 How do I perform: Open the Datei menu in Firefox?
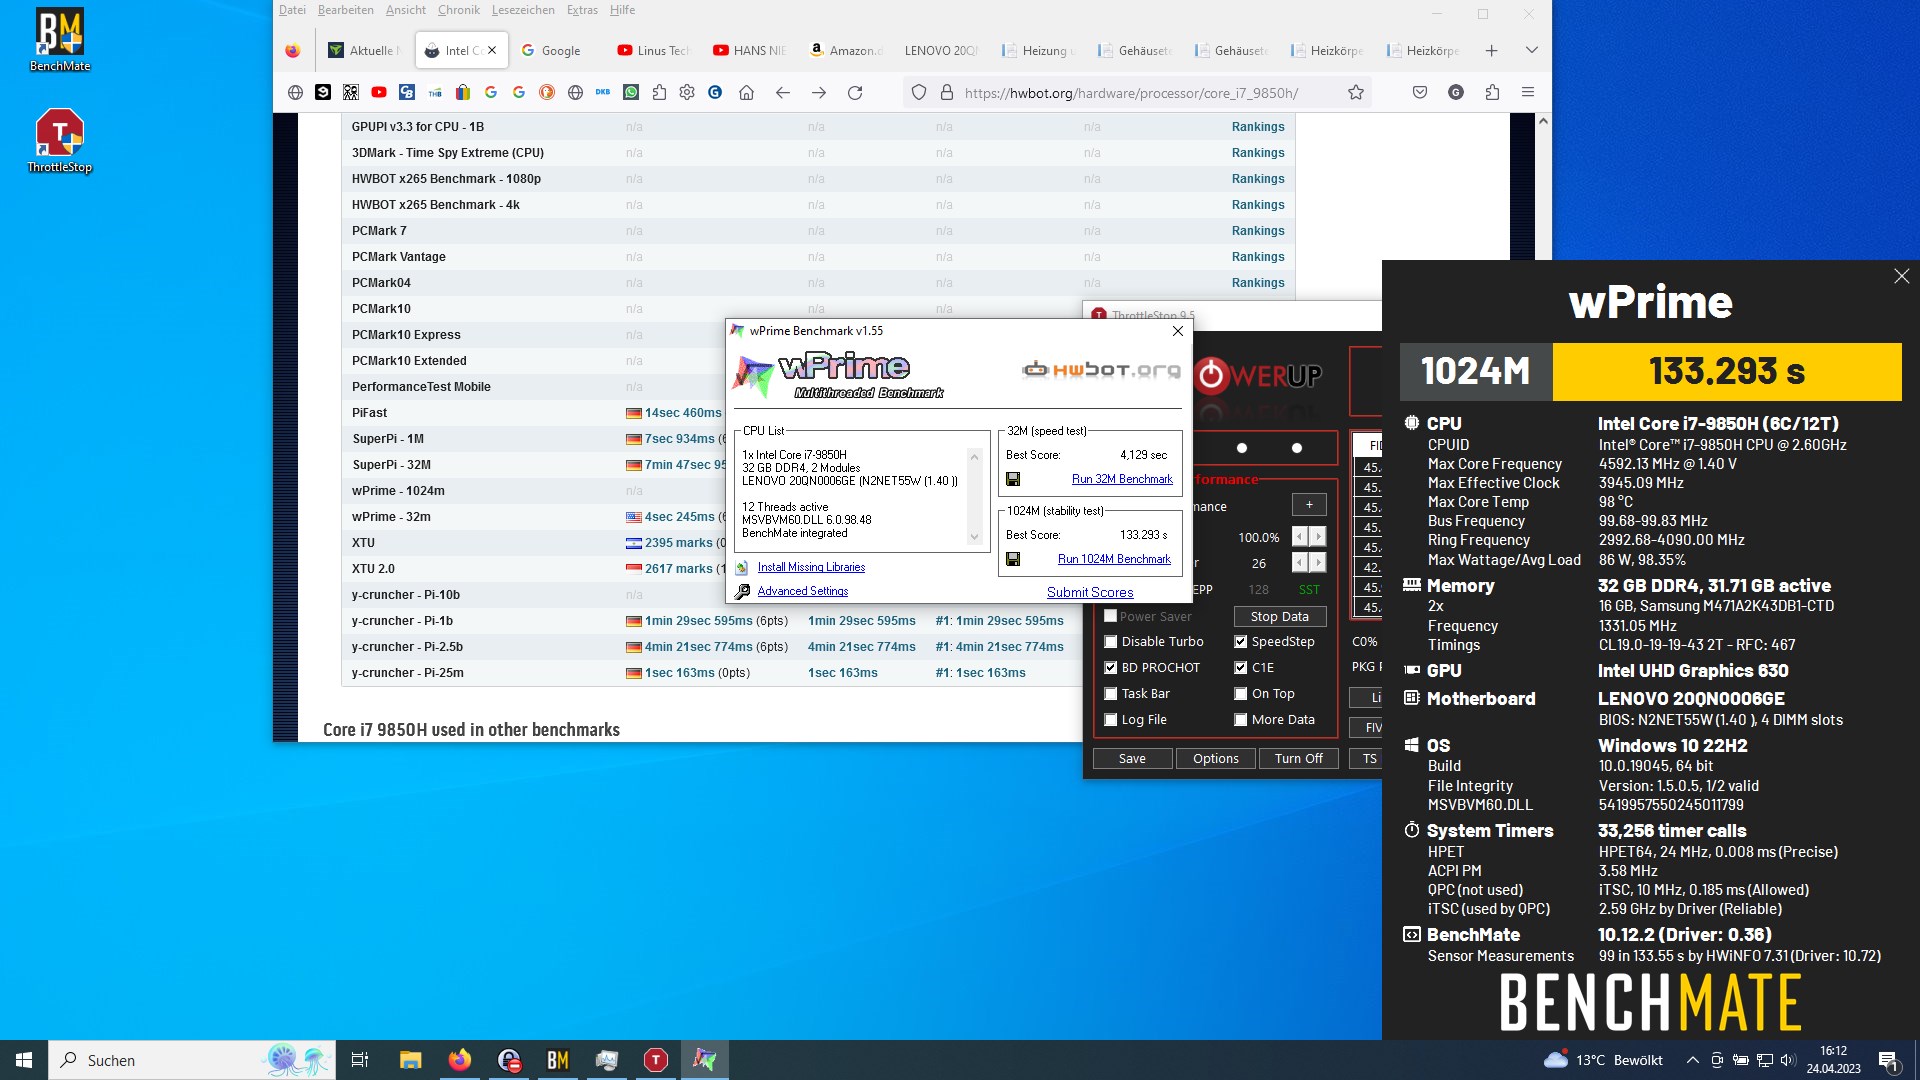292,10
